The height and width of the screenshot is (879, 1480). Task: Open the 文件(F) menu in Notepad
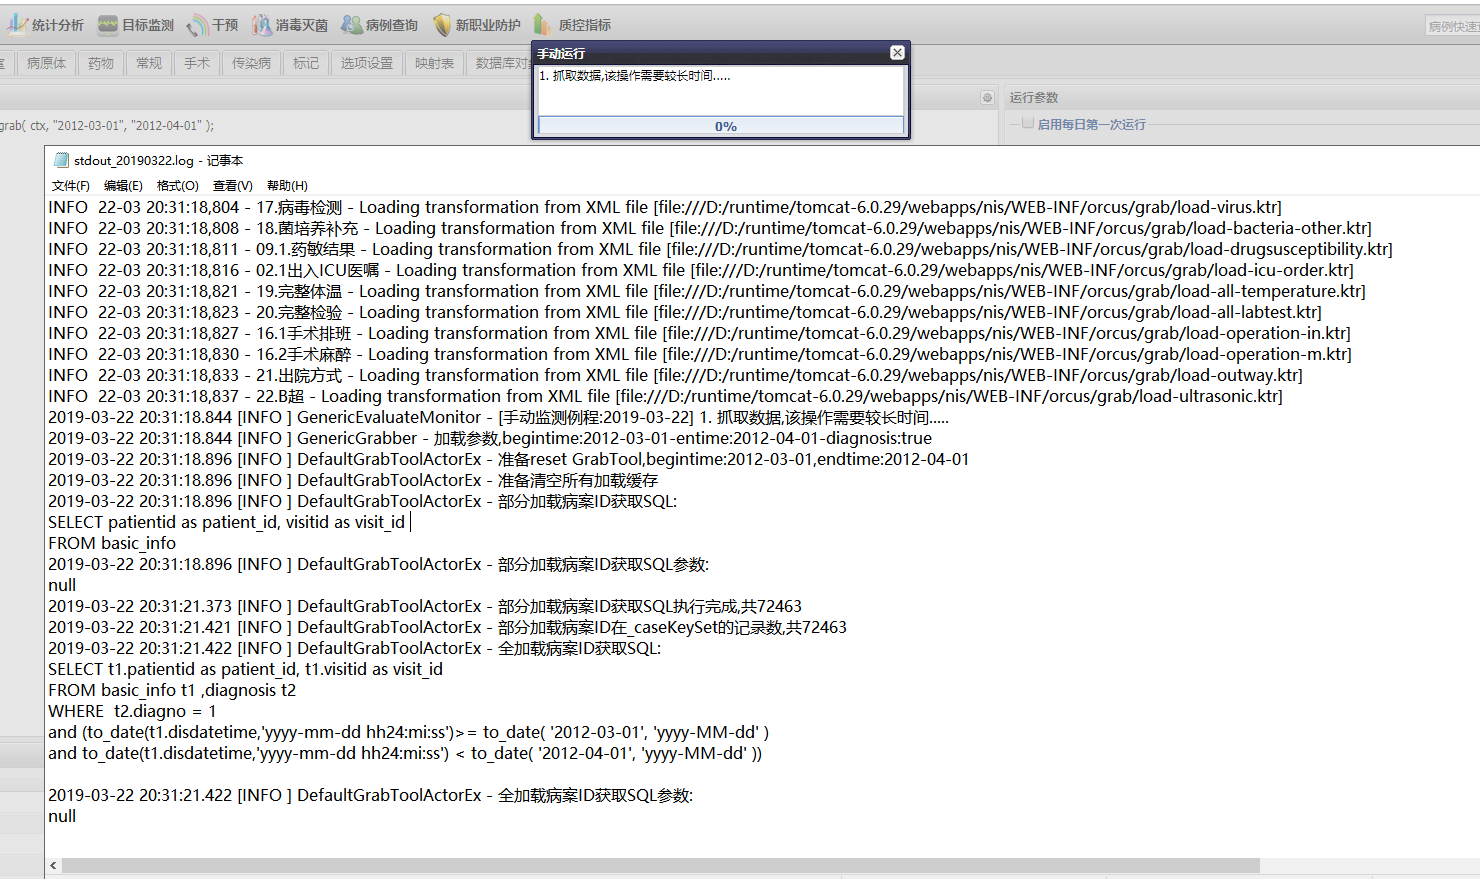(x=71, y=186)
